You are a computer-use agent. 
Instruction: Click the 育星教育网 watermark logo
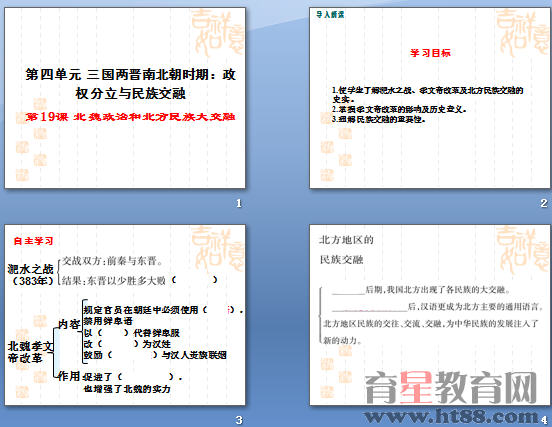coord(451,388)
